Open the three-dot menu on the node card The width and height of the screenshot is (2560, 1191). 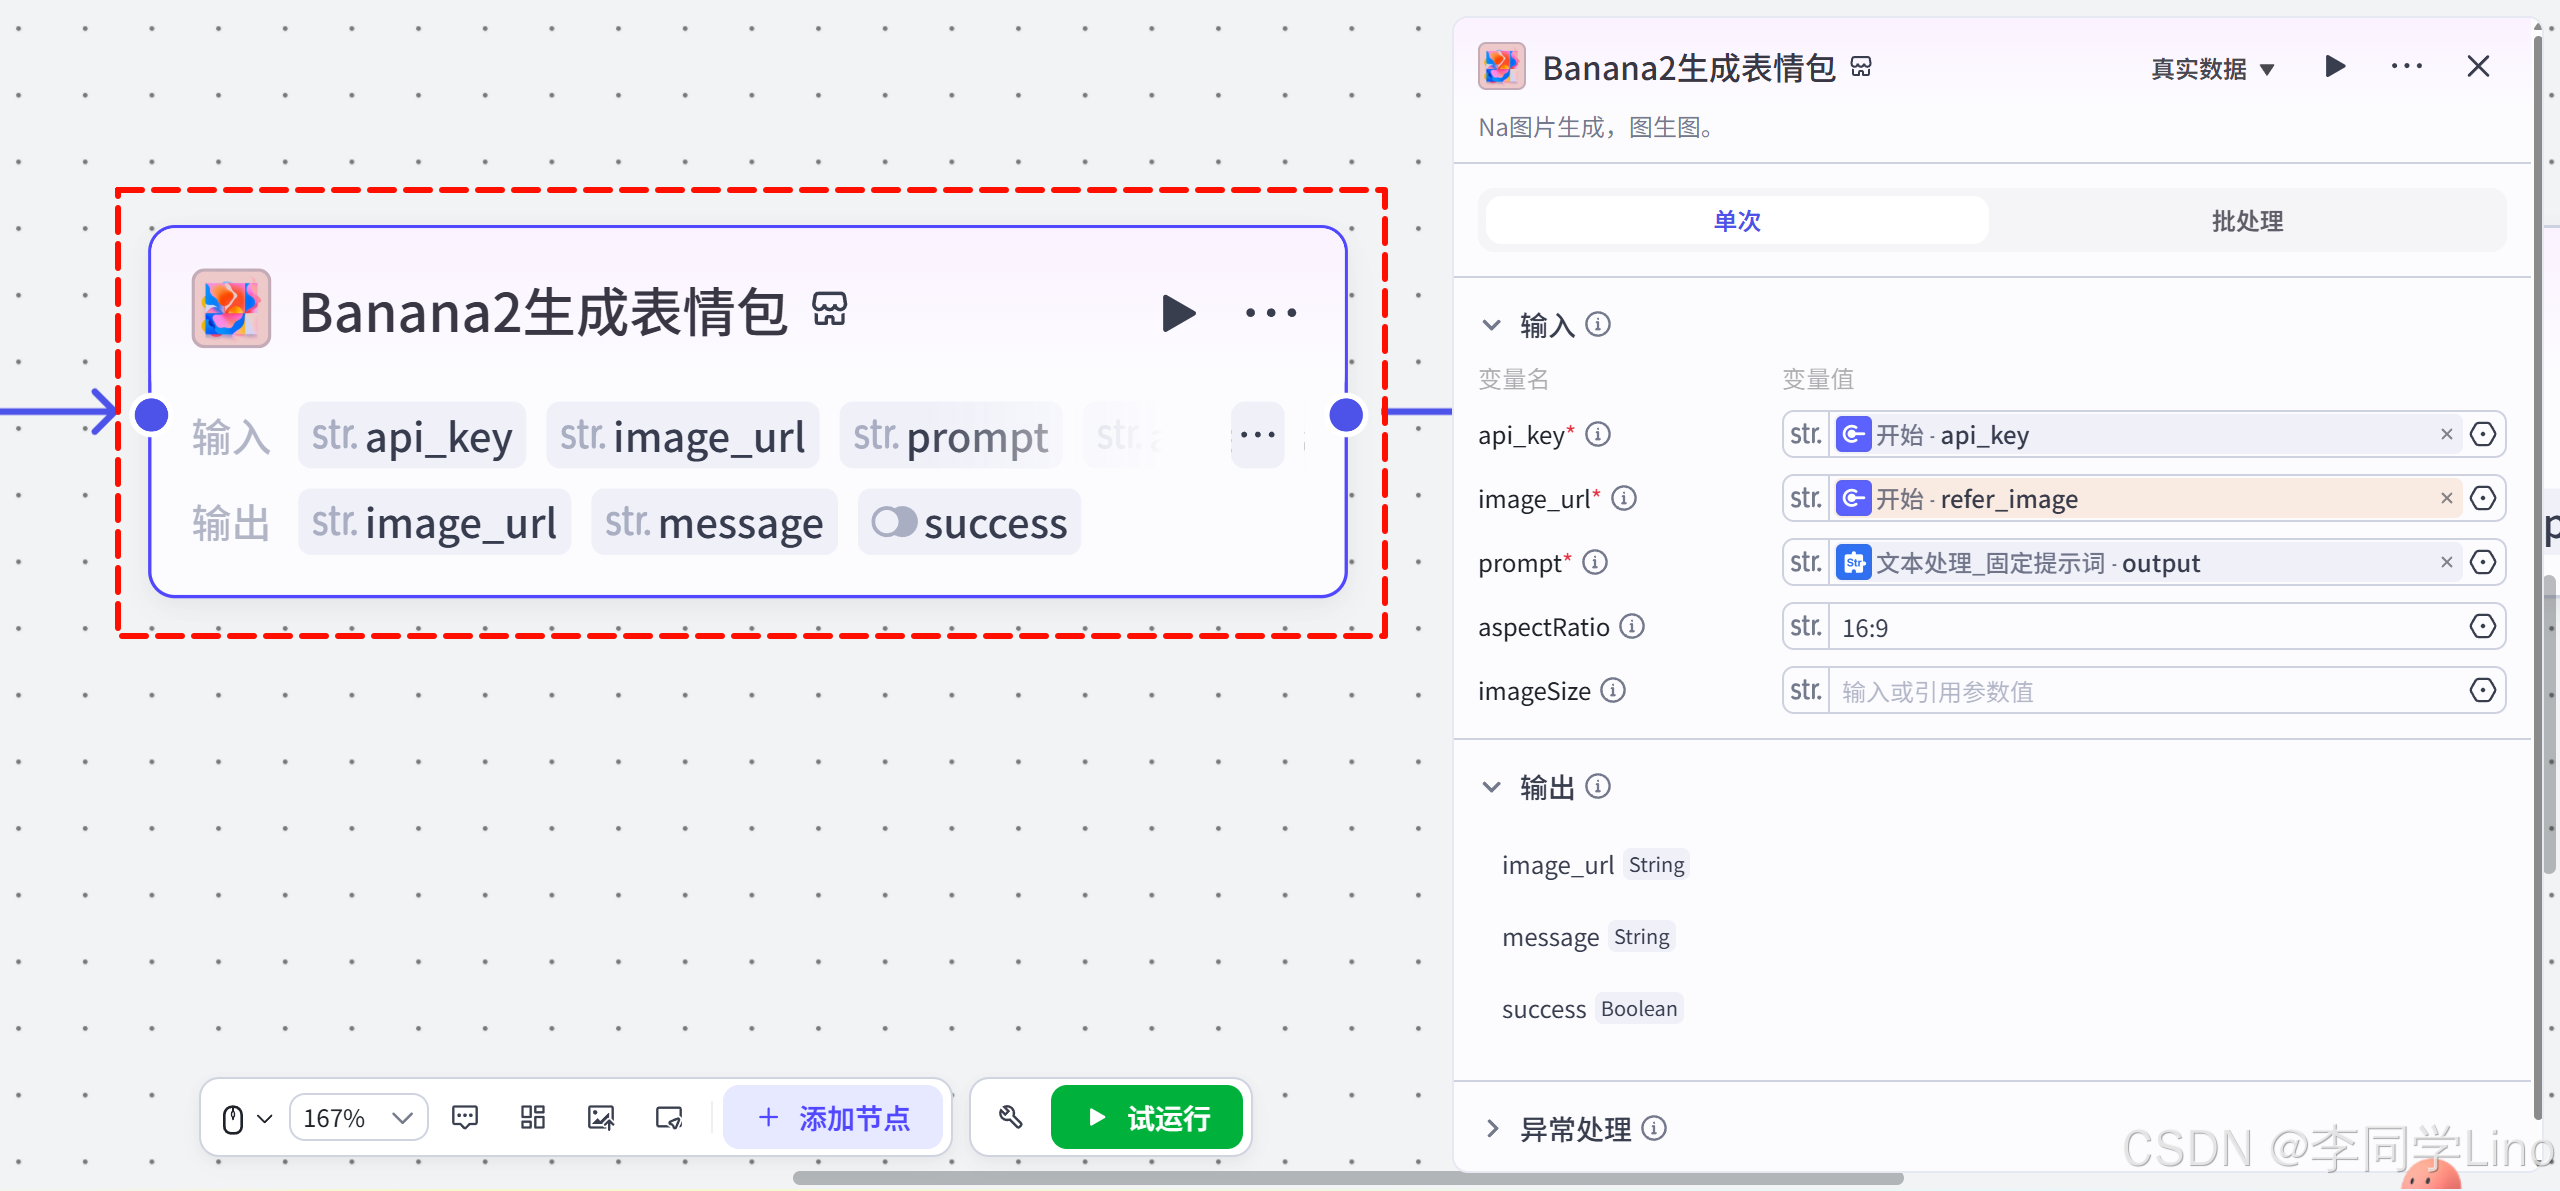click(x=1271, y=313)
